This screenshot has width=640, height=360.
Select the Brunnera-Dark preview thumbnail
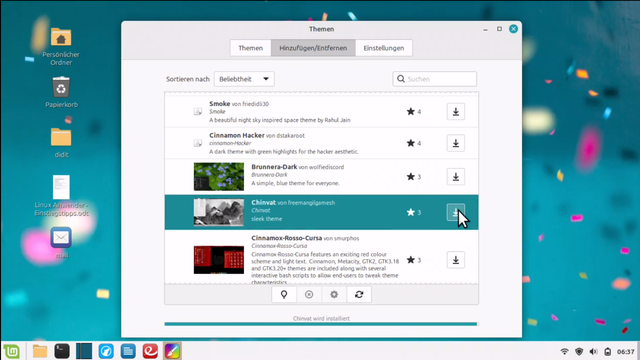pyautogui.click(x=219, y=177)
